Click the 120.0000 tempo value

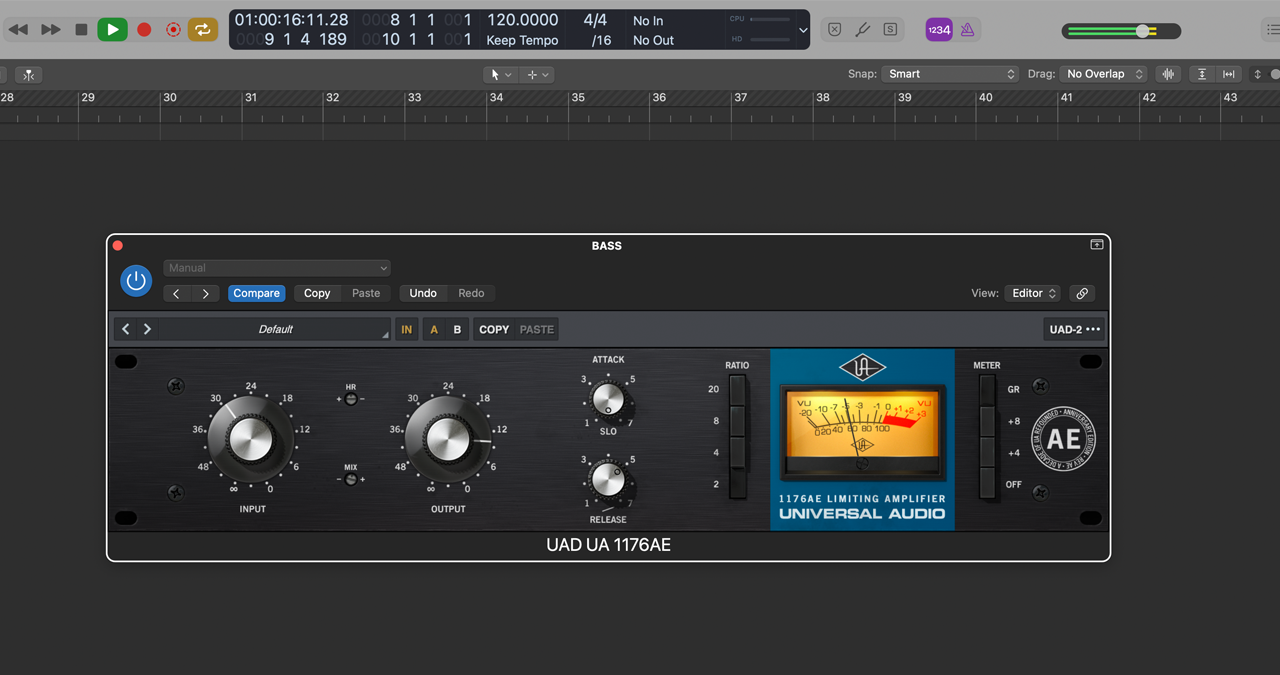[522, 20]
